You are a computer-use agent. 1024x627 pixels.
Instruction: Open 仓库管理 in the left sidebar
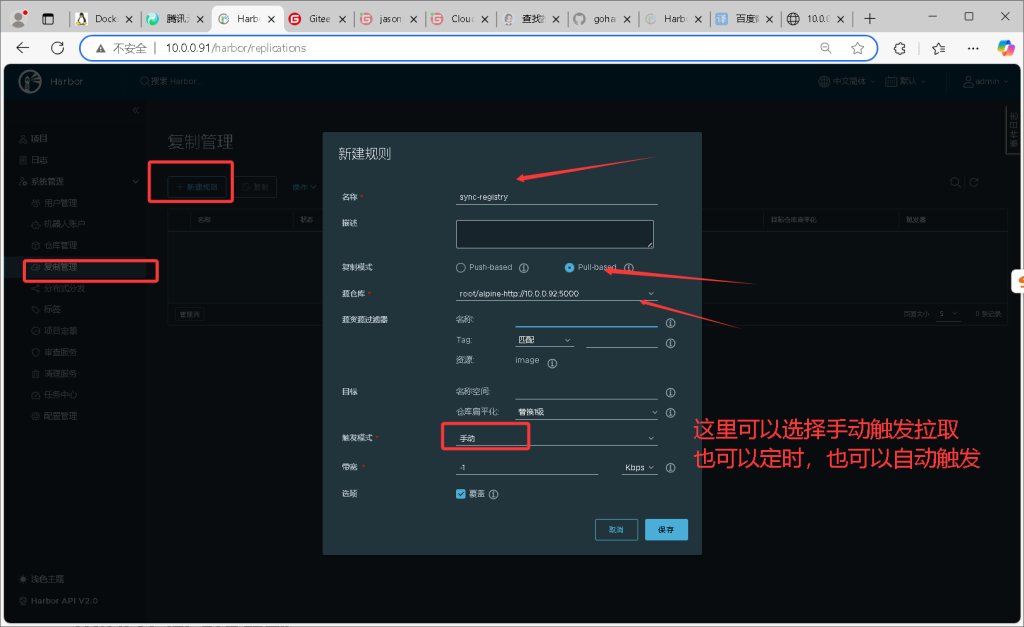[x=60, y=245]
